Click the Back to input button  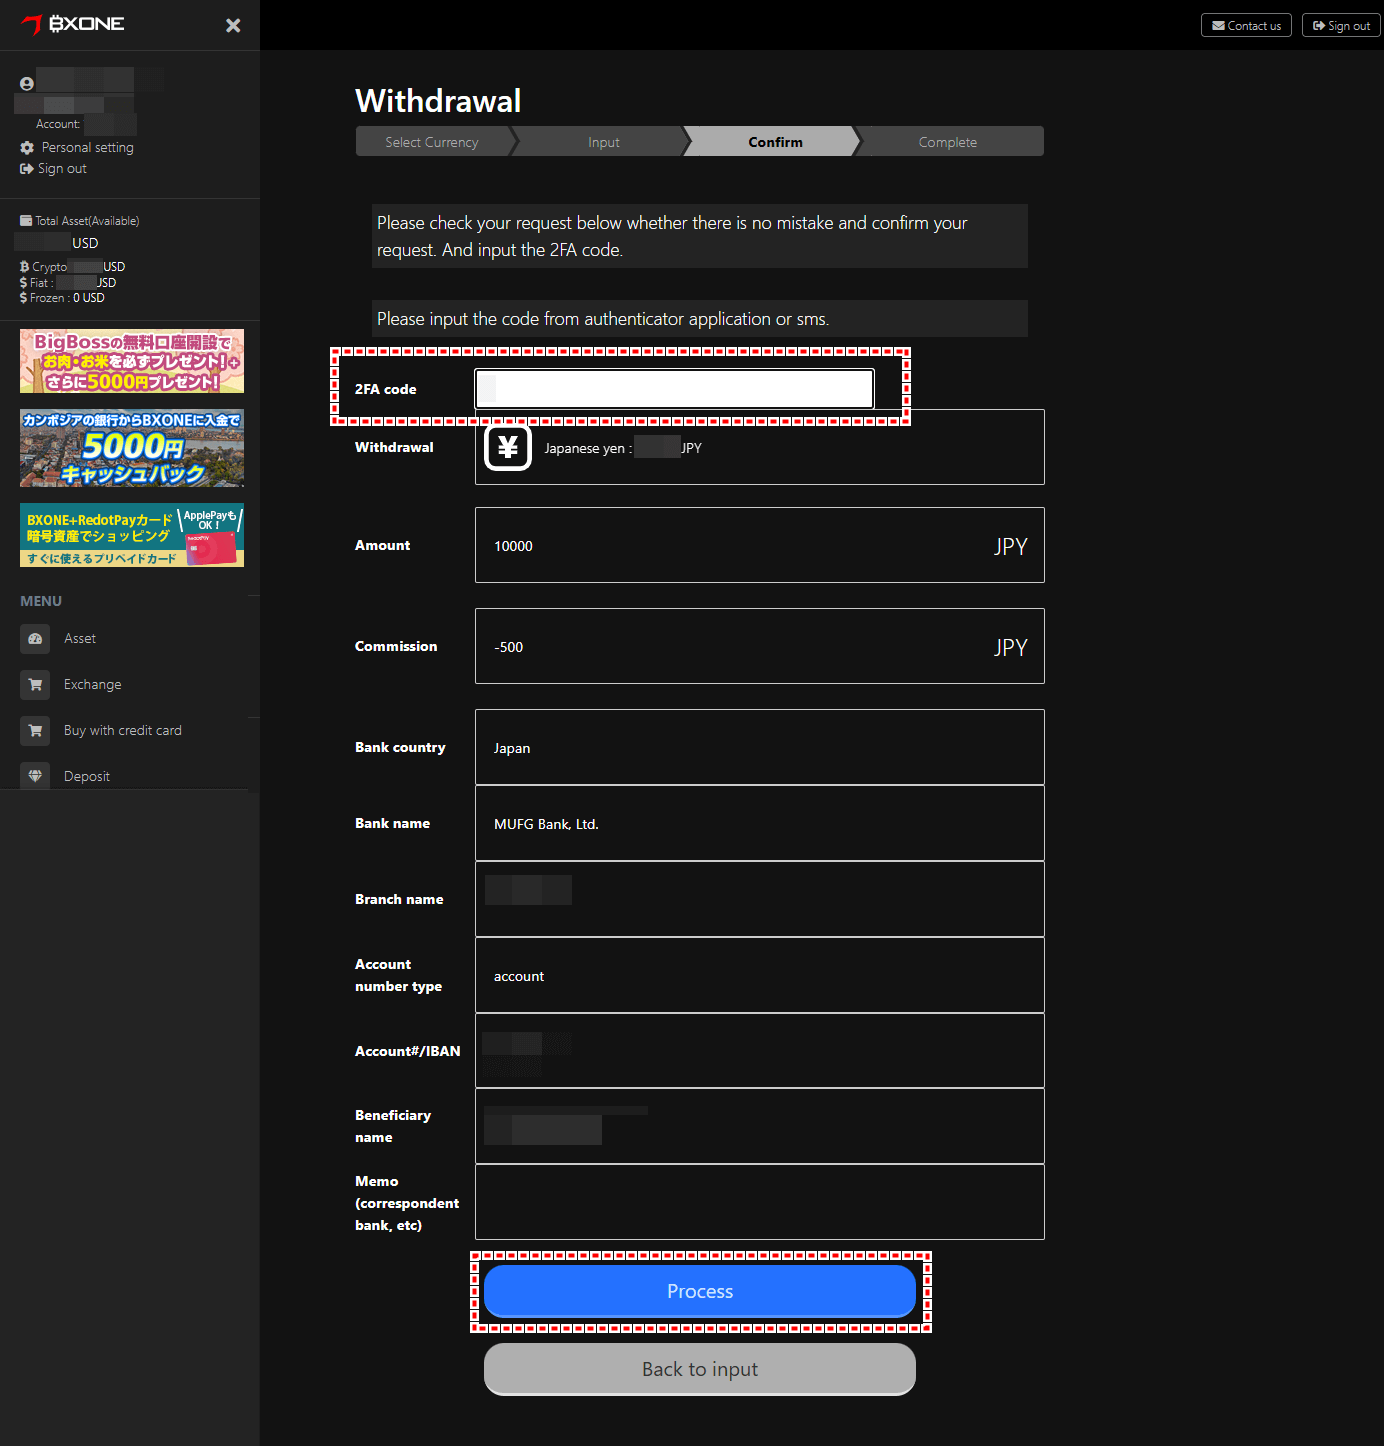point(700,1369)
